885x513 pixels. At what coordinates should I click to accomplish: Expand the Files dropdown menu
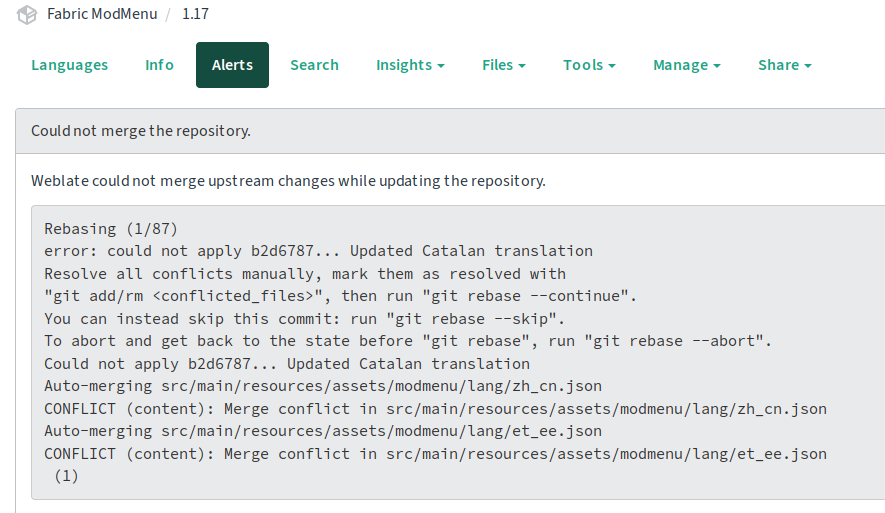point(504,65)
